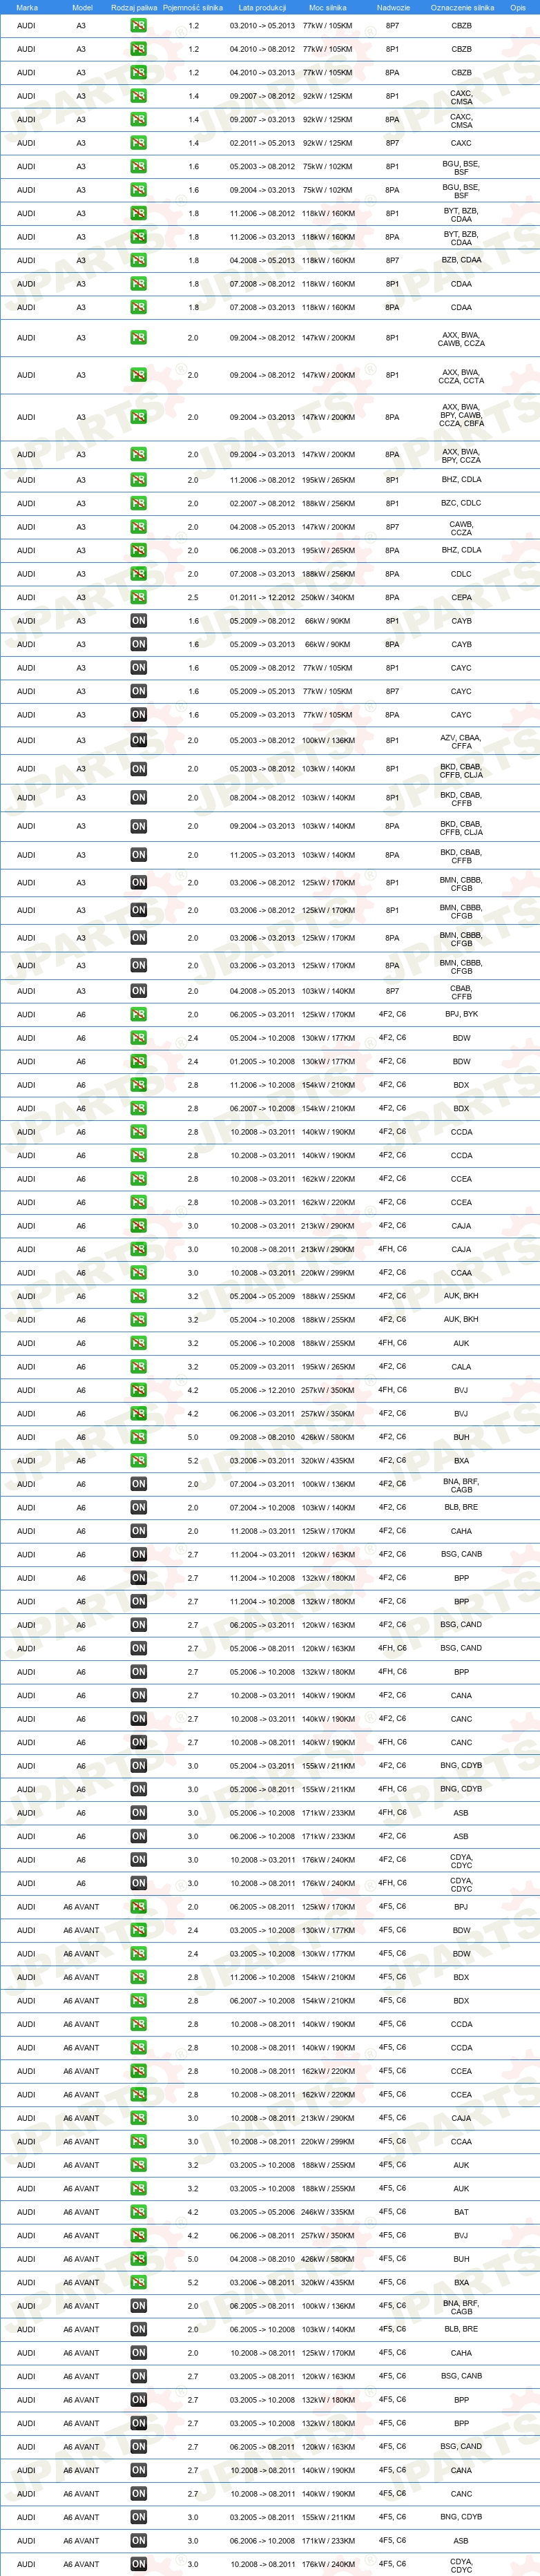Click diesel ON icon in A3 8P7 CBAB, CFFB row

pos(138,991)
